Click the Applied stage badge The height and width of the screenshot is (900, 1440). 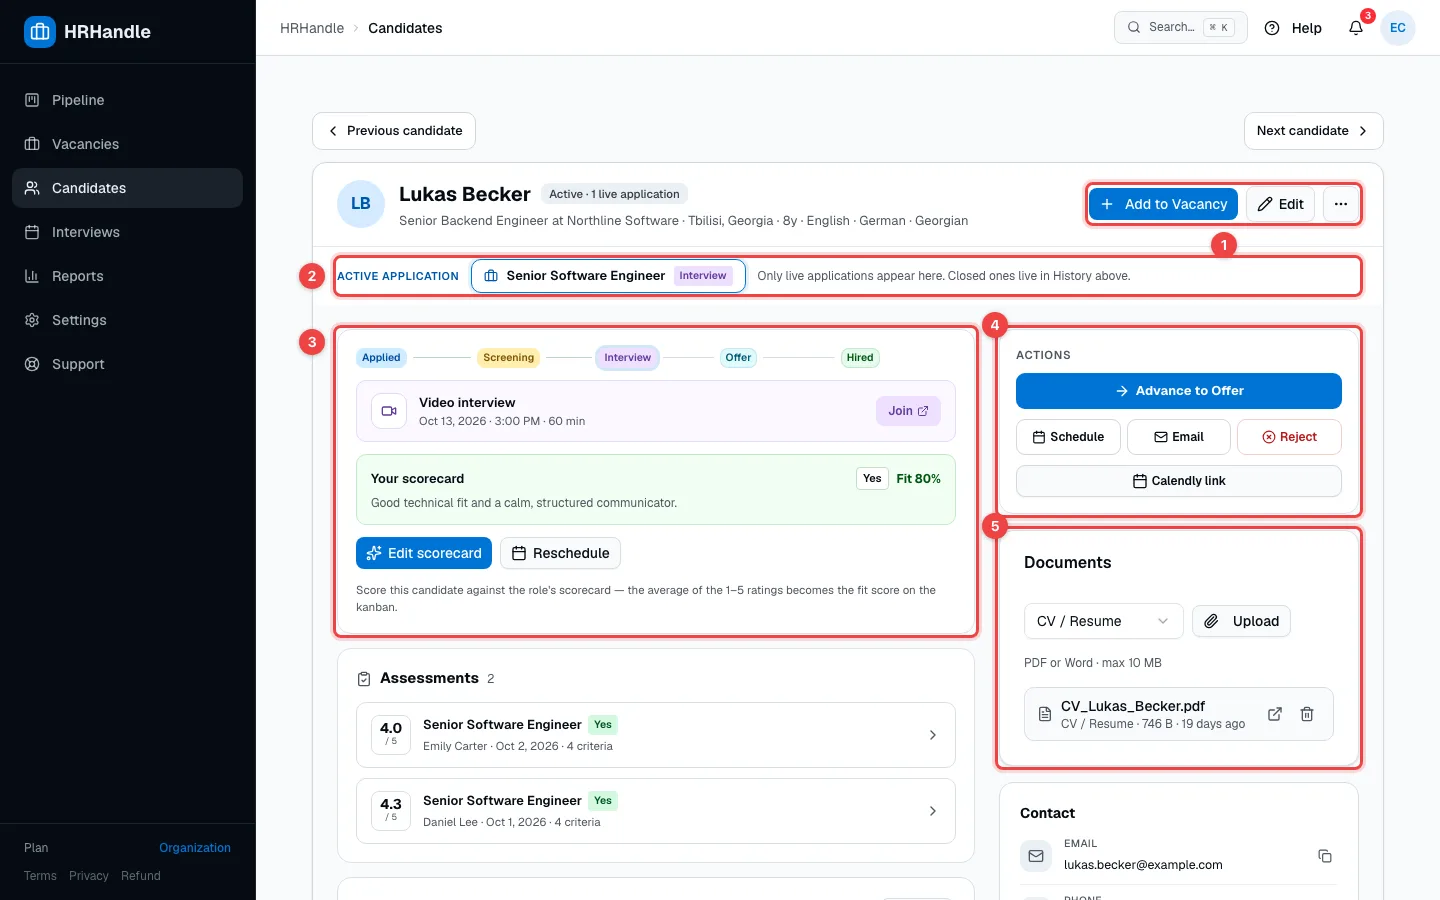pyautogui.click(x=381, y=358)
